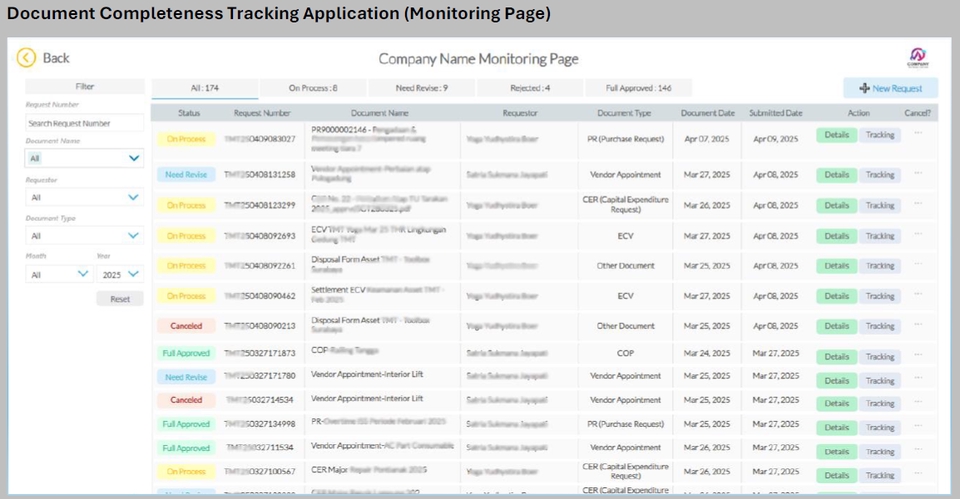Select the Need Revise: 9 tab
Viewport: 960px width, 499px height.
pos(422,88)
